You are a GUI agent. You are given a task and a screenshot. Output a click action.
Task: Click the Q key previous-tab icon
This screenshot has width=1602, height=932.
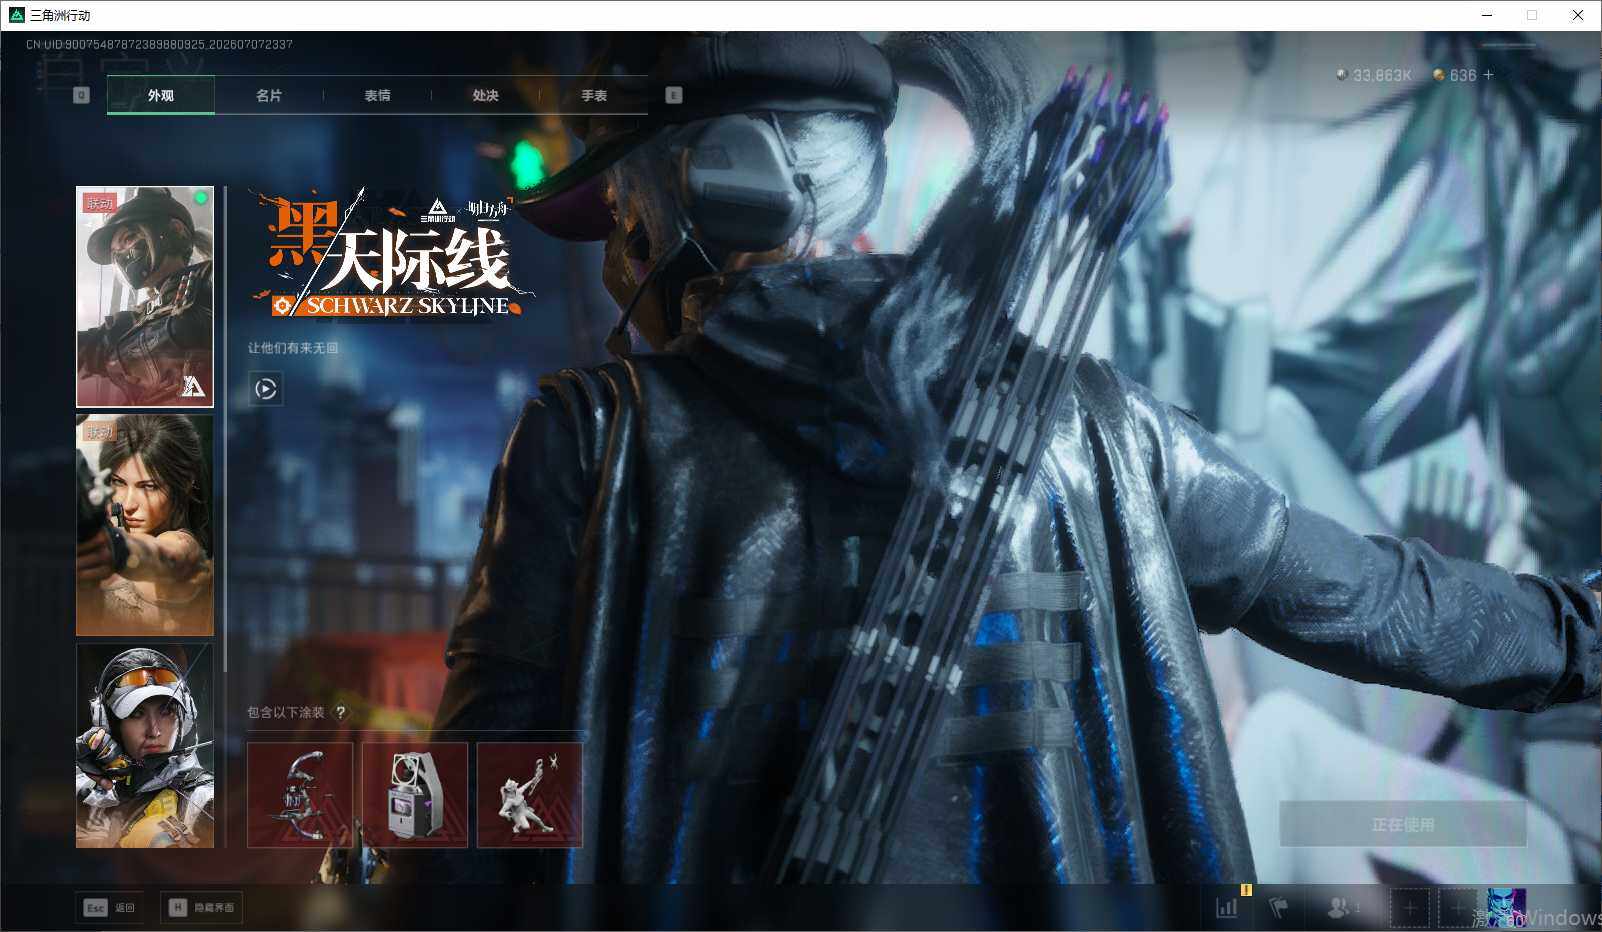[82, 95]
